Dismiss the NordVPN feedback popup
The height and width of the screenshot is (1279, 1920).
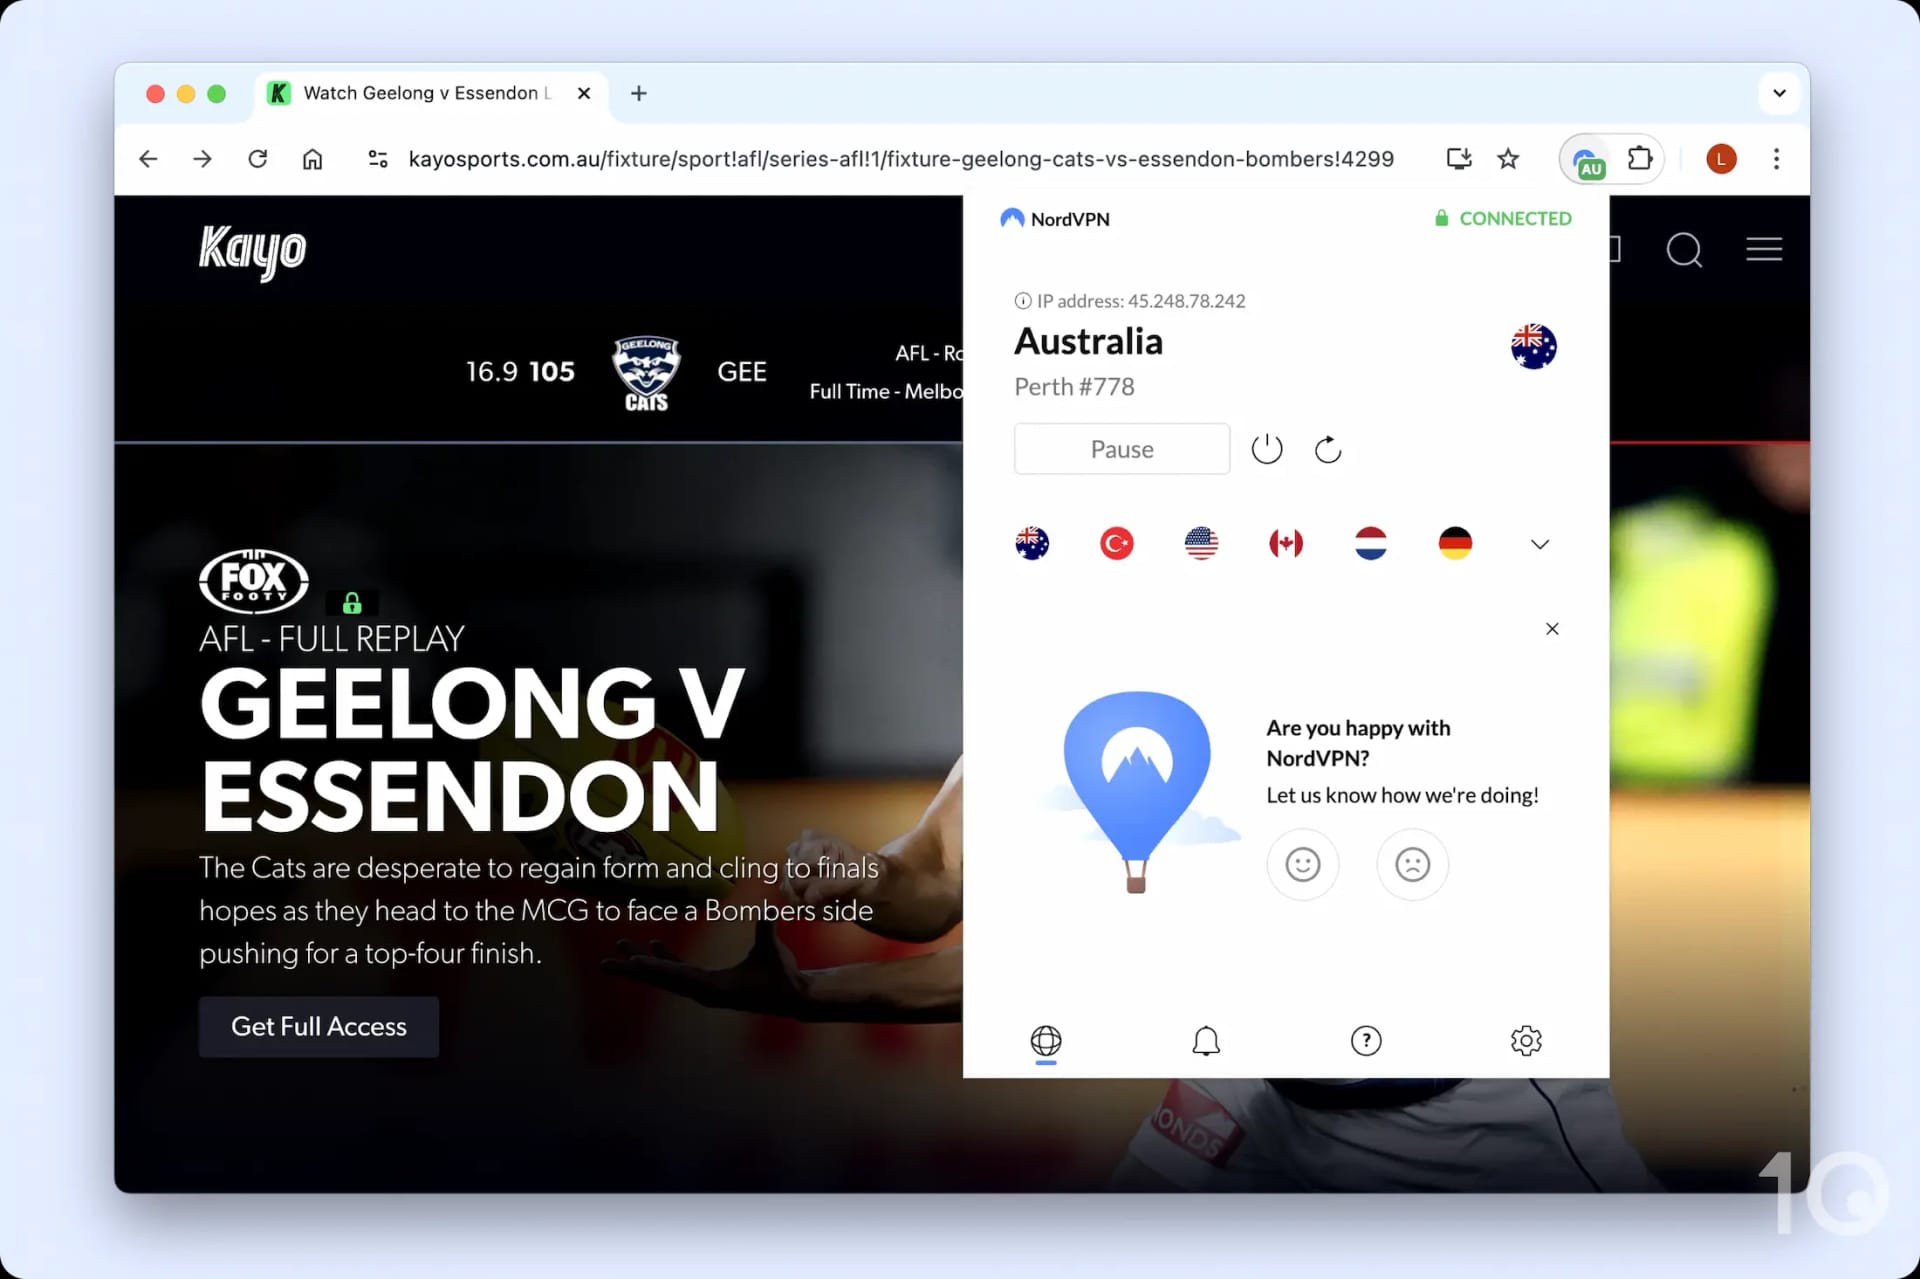pos(1550,628)
